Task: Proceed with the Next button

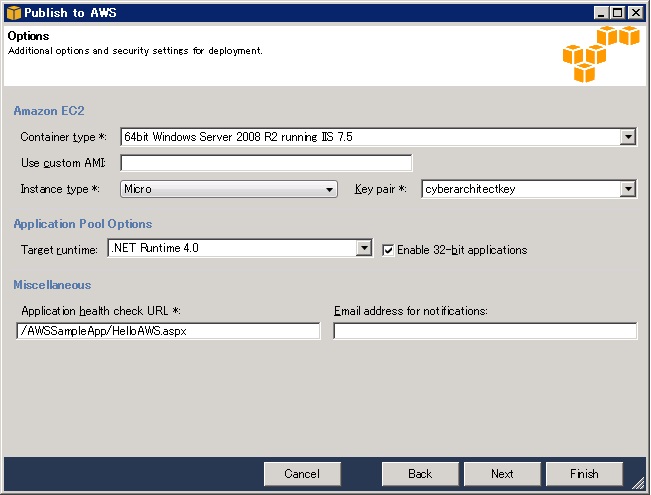Action: click(x=502, y=474)
